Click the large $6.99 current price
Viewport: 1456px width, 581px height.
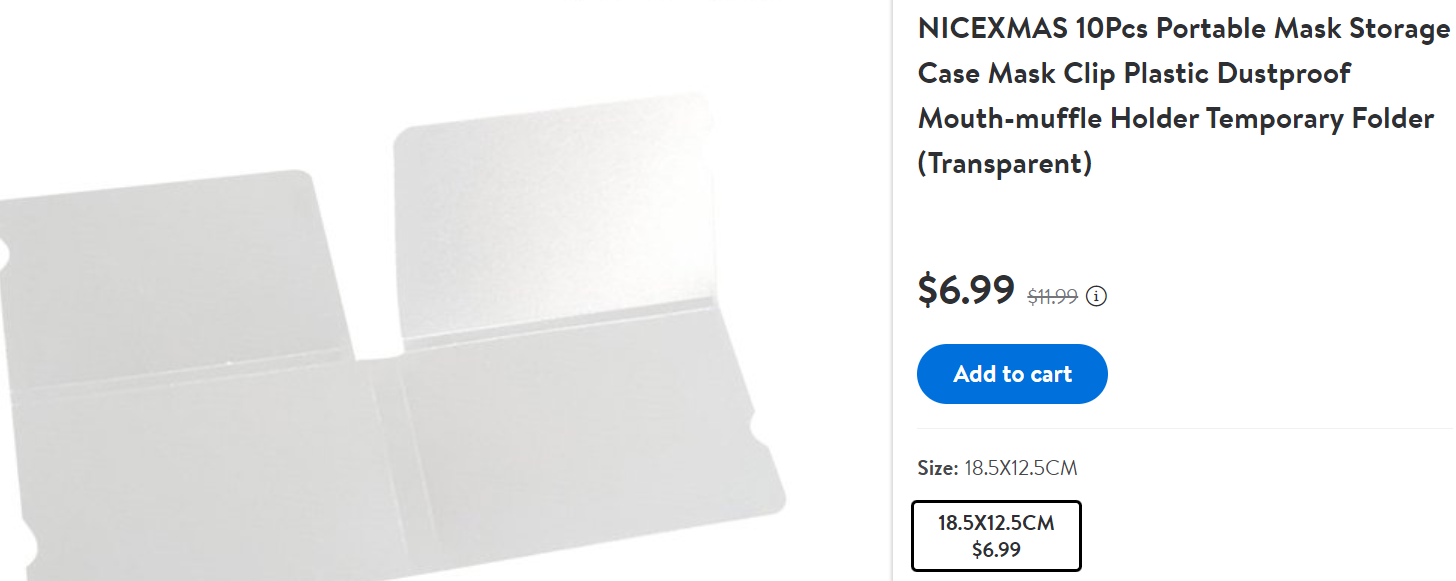pyautogui.click(x=966, y=290)
